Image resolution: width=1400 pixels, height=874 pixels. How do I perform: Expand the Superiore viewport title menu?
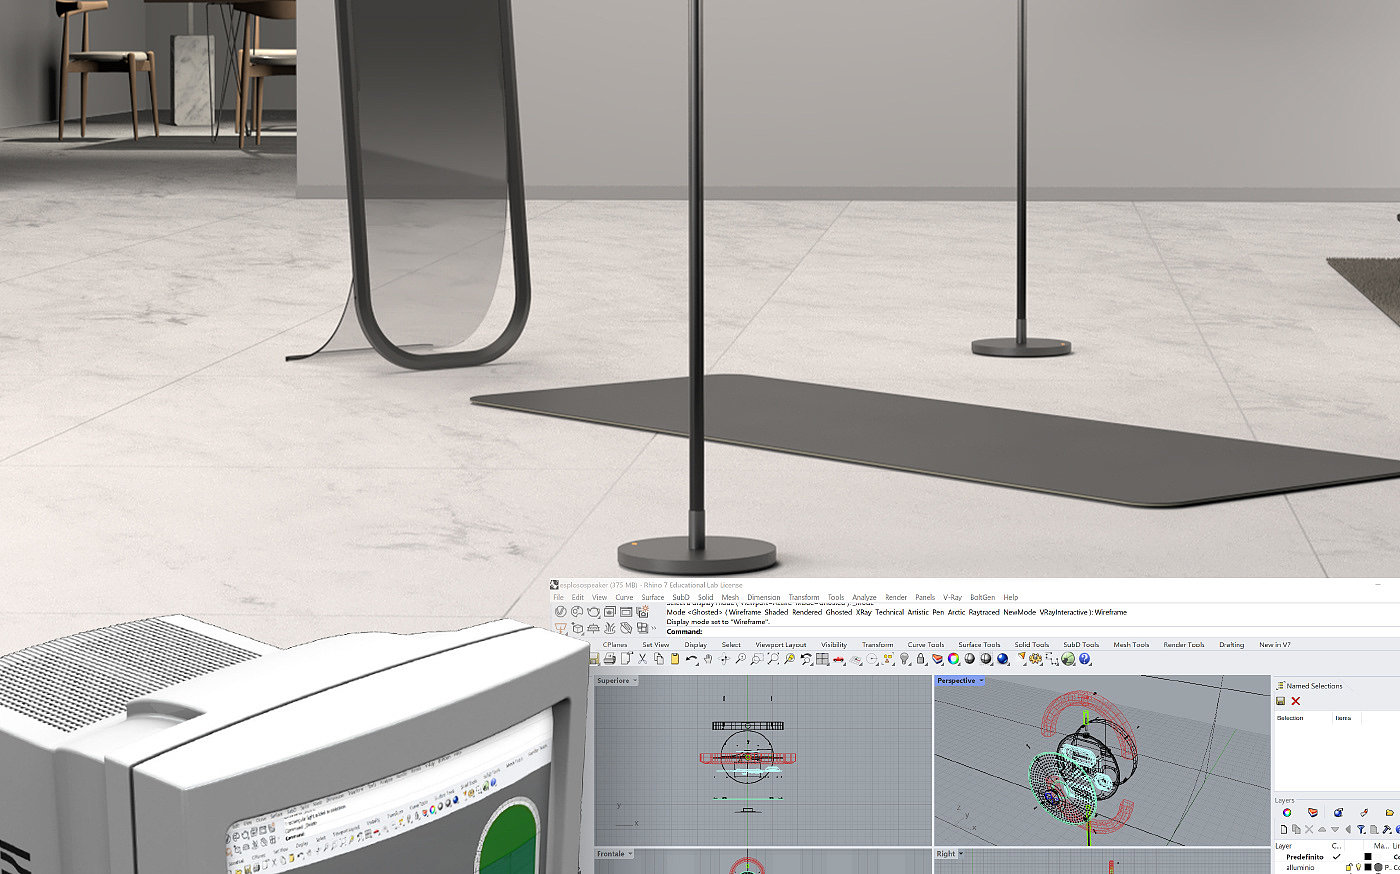point(636,681)
